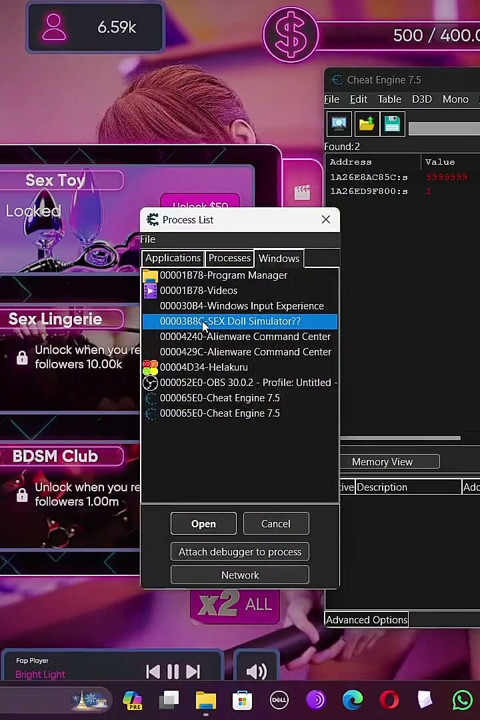Click the progress bar under Cheat Engine toolbar
Image resolution: width=480 pixels, height=720 pixels.
point(444,129)
